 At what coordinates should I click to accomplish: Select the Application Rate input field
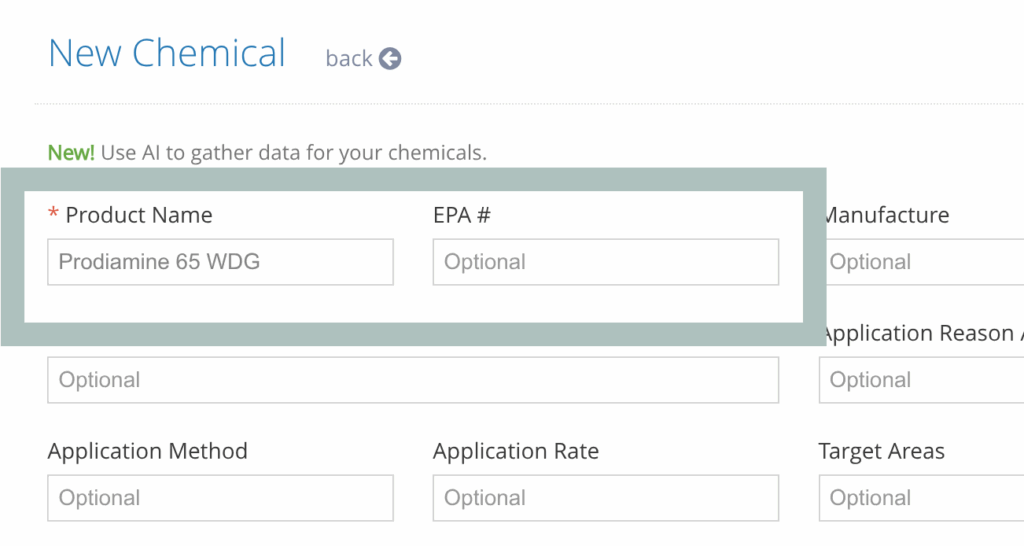[605, 498]
